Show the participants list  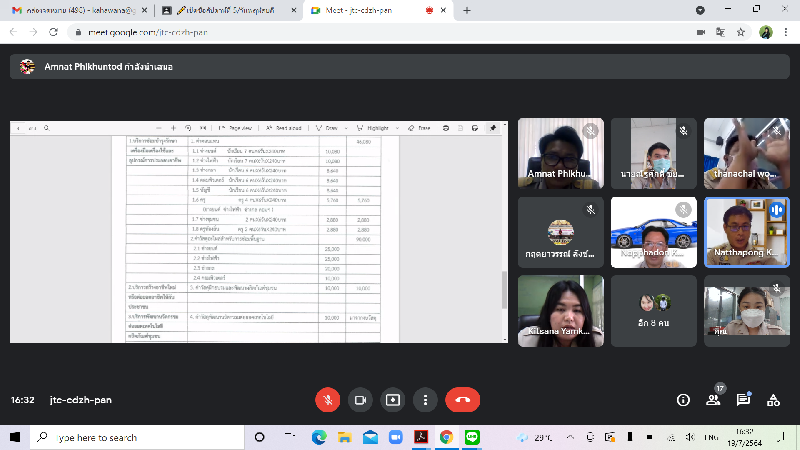tap(714, 399)
